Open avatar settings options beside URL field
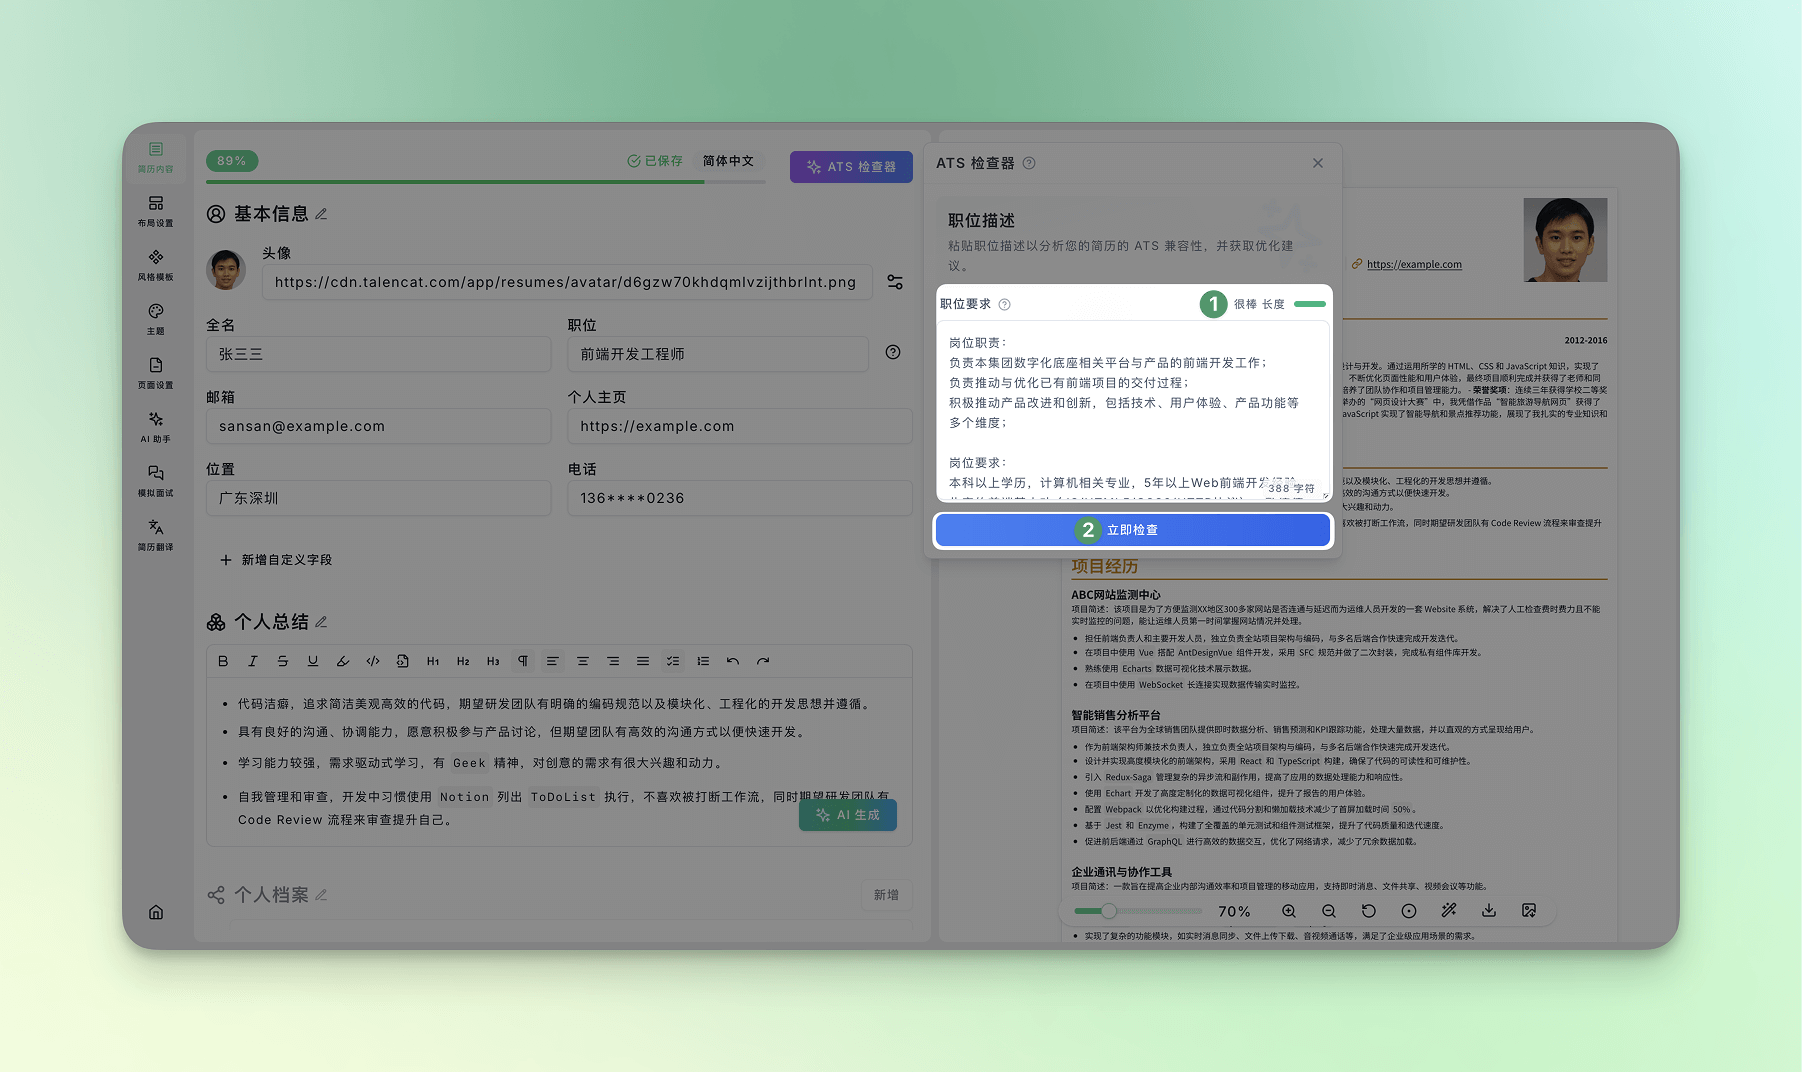This screenshot has width=1802, height=1072. tap(895, 282)
